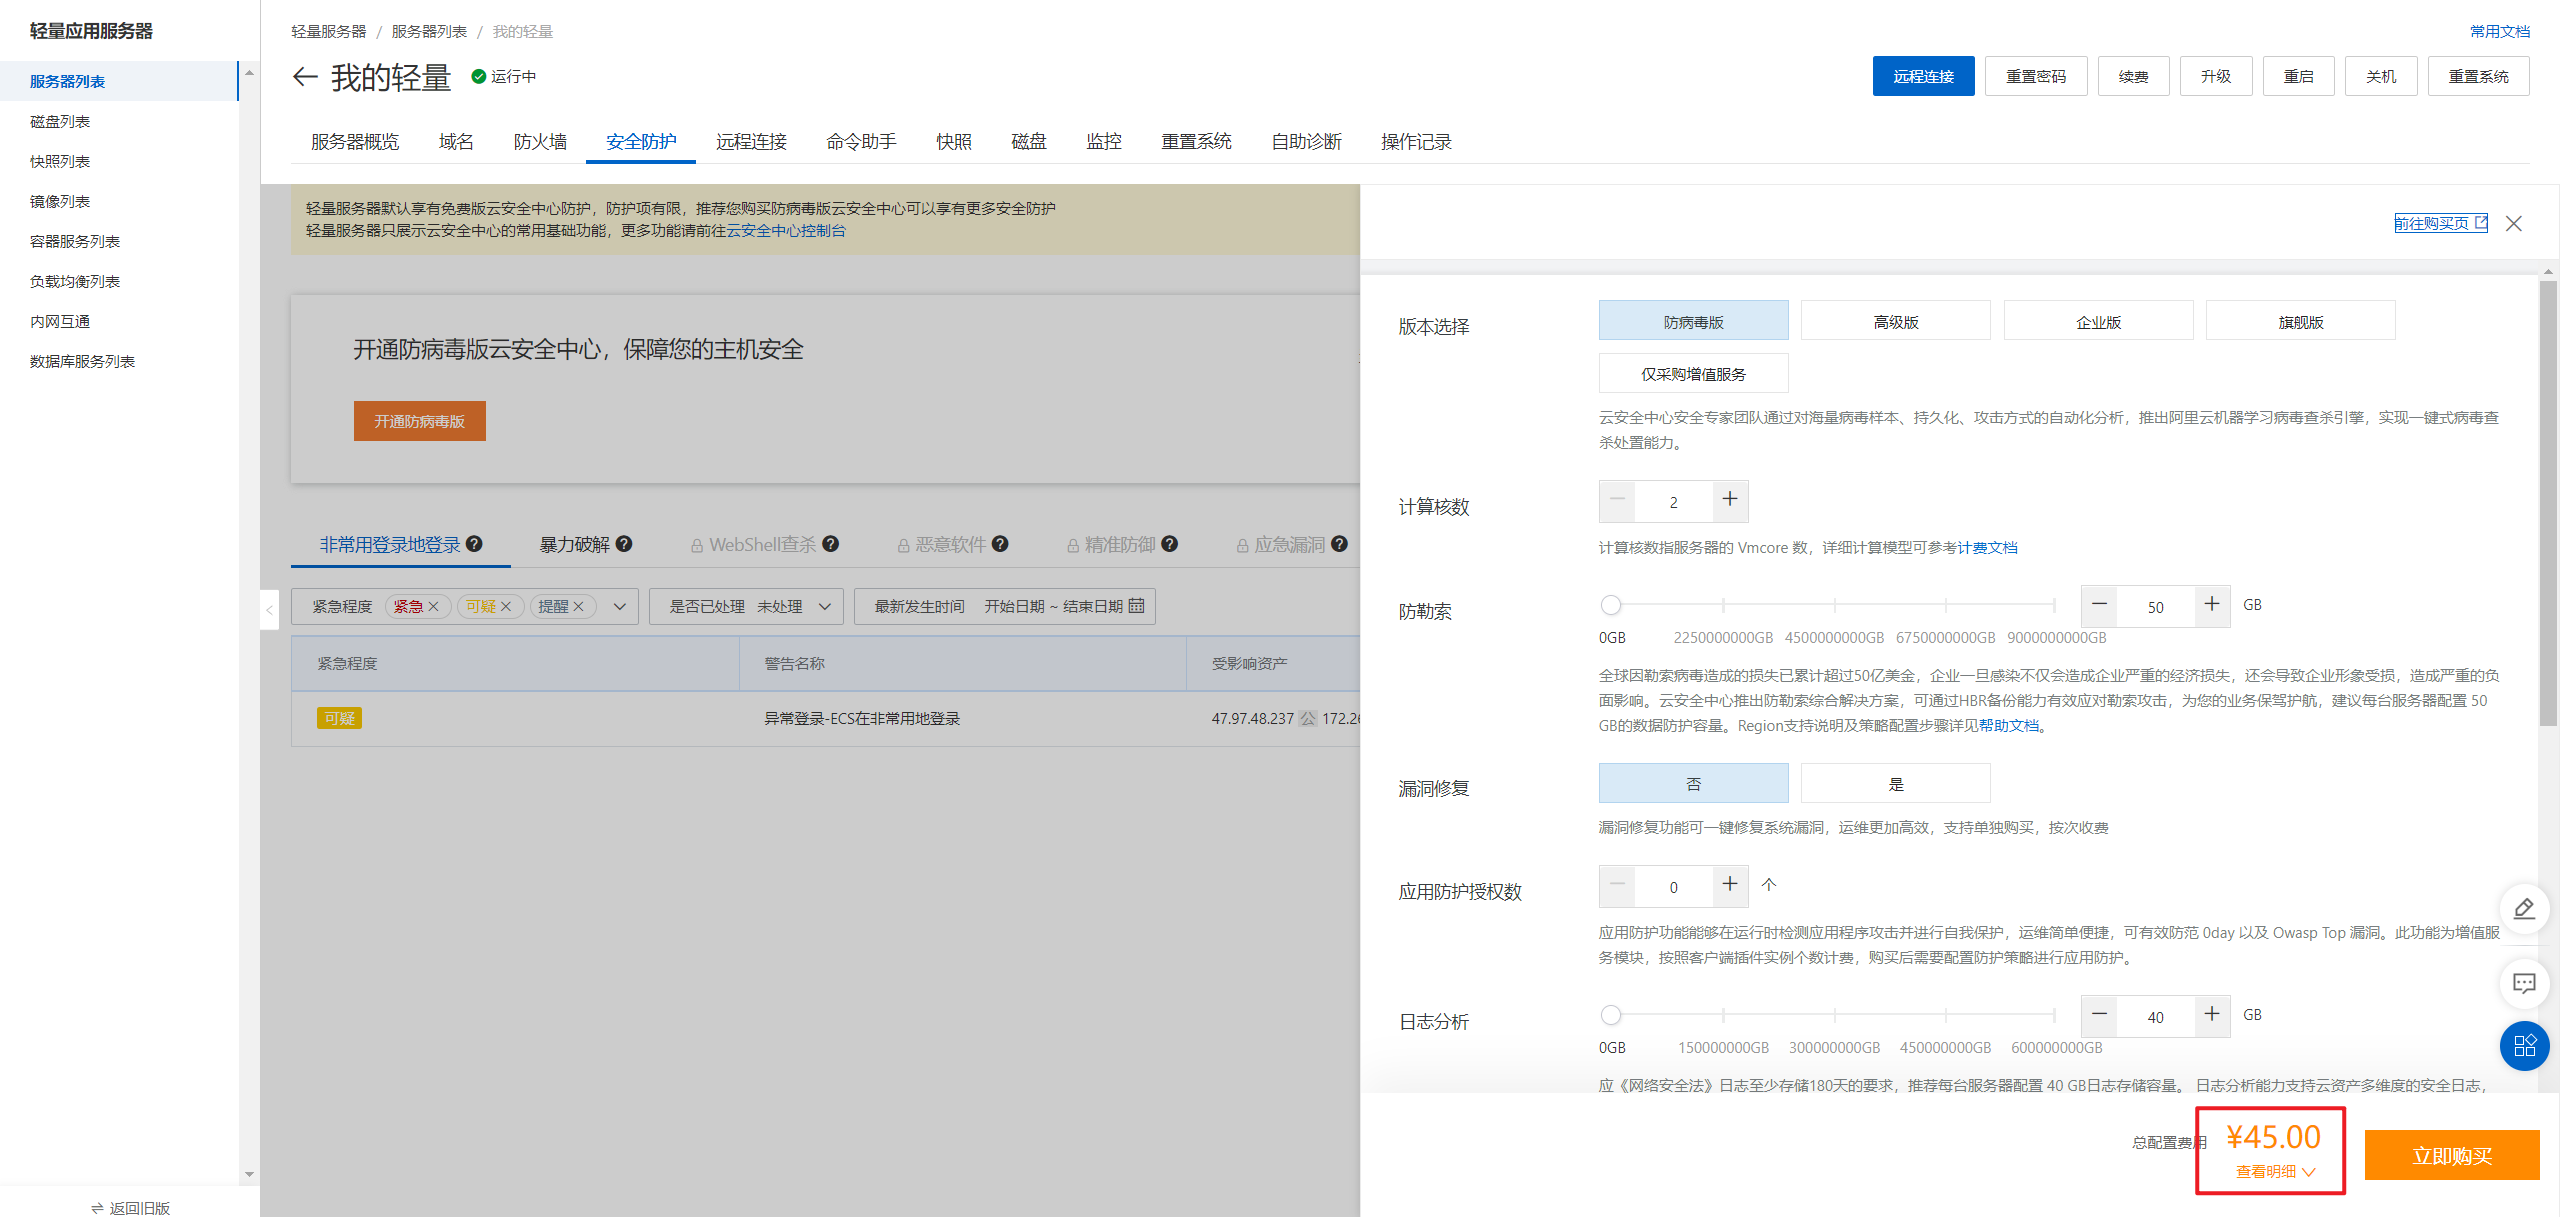This screenshot has height=1217, width=2560.
Task: Open the date range calendar icon
Action: [1136, 606]
